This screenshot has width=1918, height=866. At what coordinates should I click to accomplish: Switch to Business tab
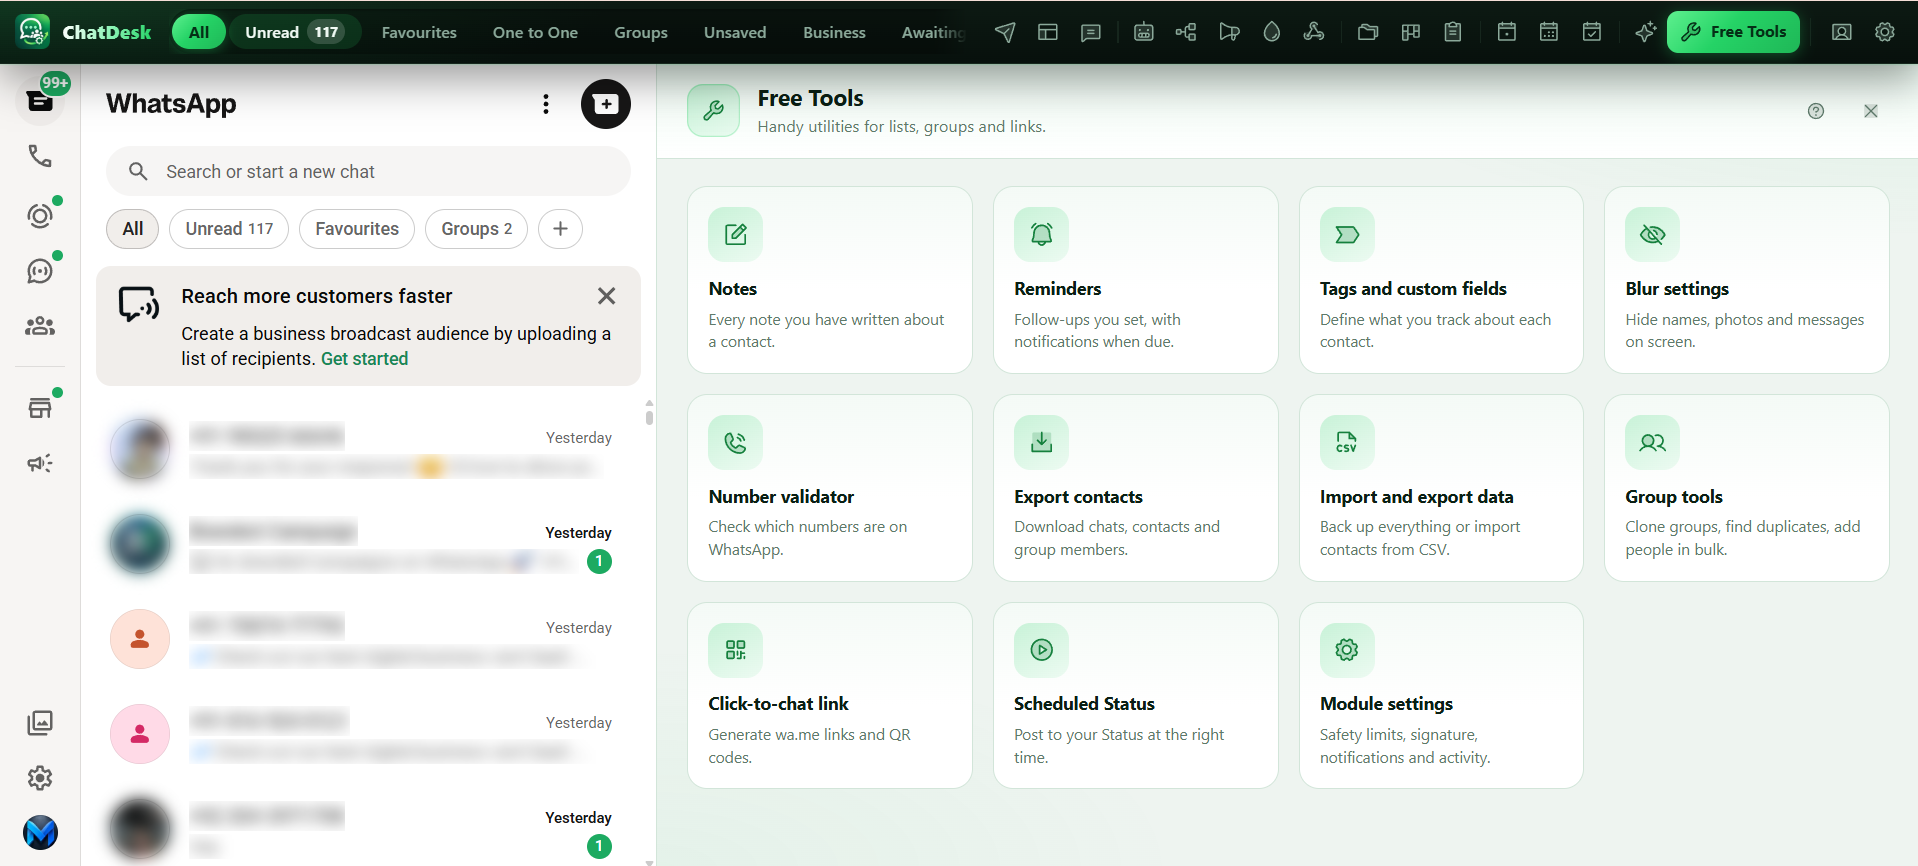tap(834, 32)
